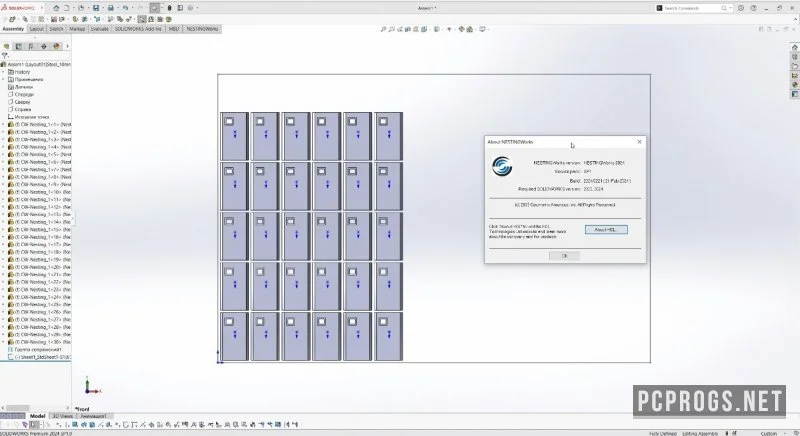Expand the CW-Nesting_1<10> component node
Screen dimensions: 800x436
coord(3,192)
